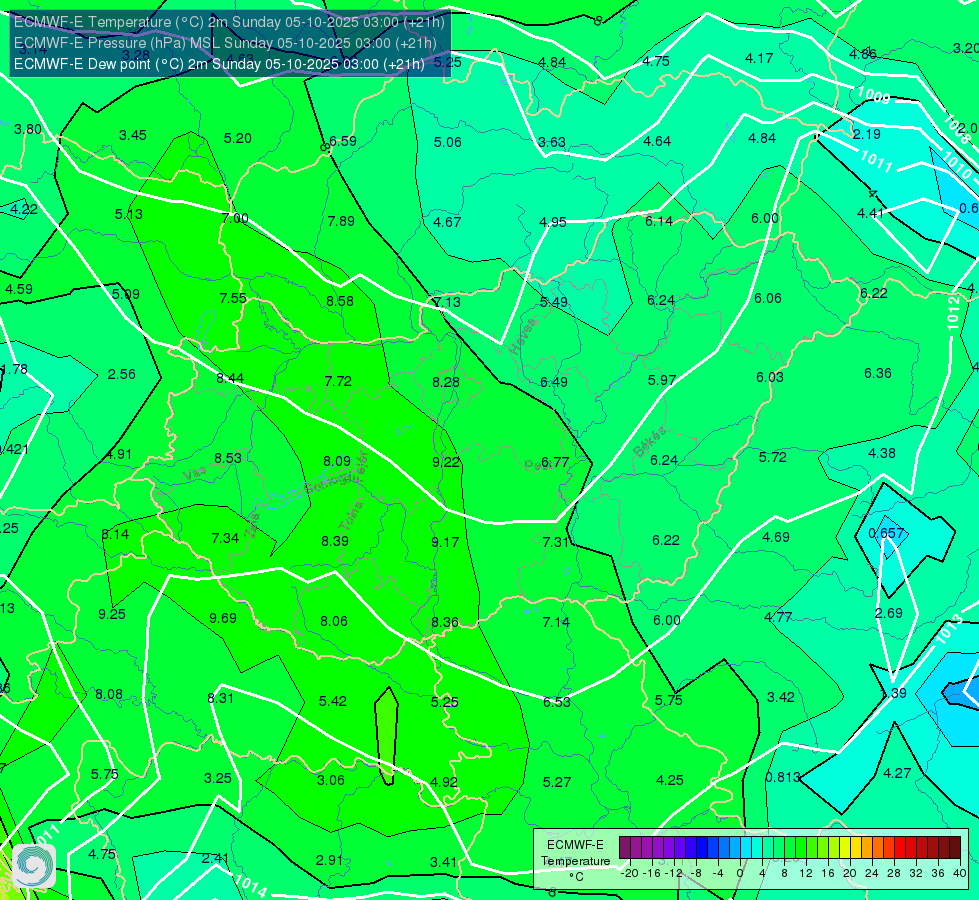Click the dew point value 7.00
The image size is (979, 900).
point(235,219)
